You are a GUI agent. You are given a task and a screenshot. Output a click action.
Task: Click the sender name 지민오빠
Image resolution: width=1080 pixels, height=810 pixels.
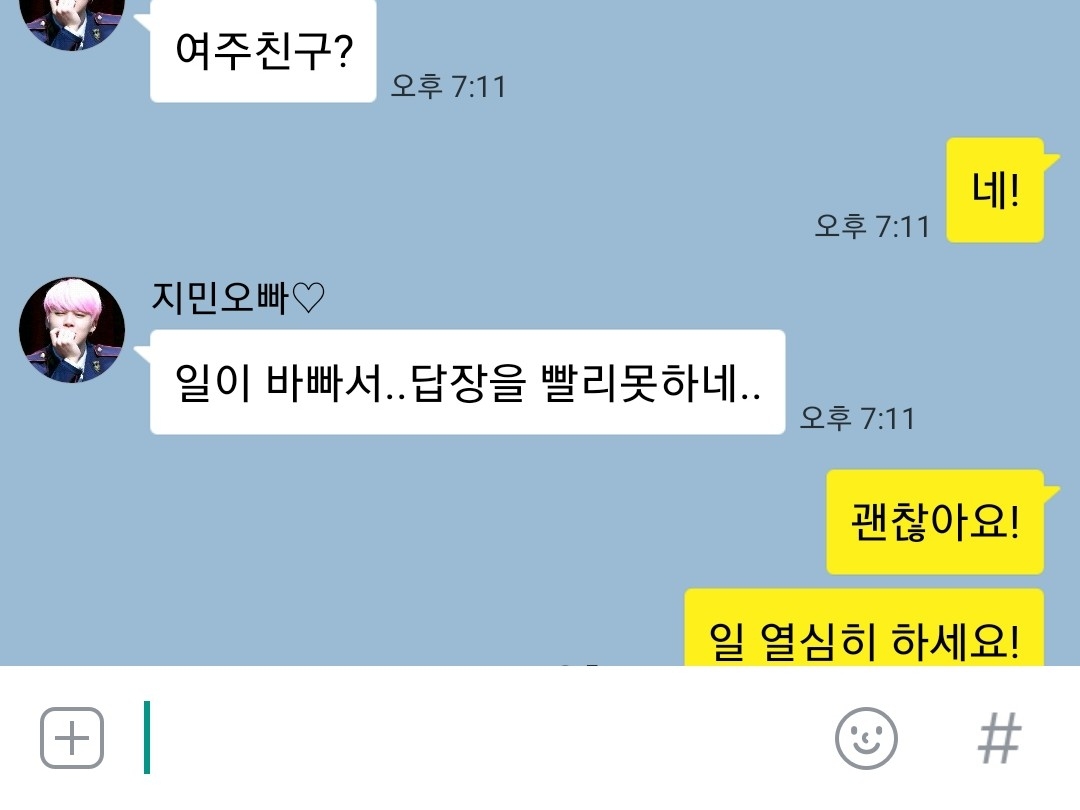point(220,298)
